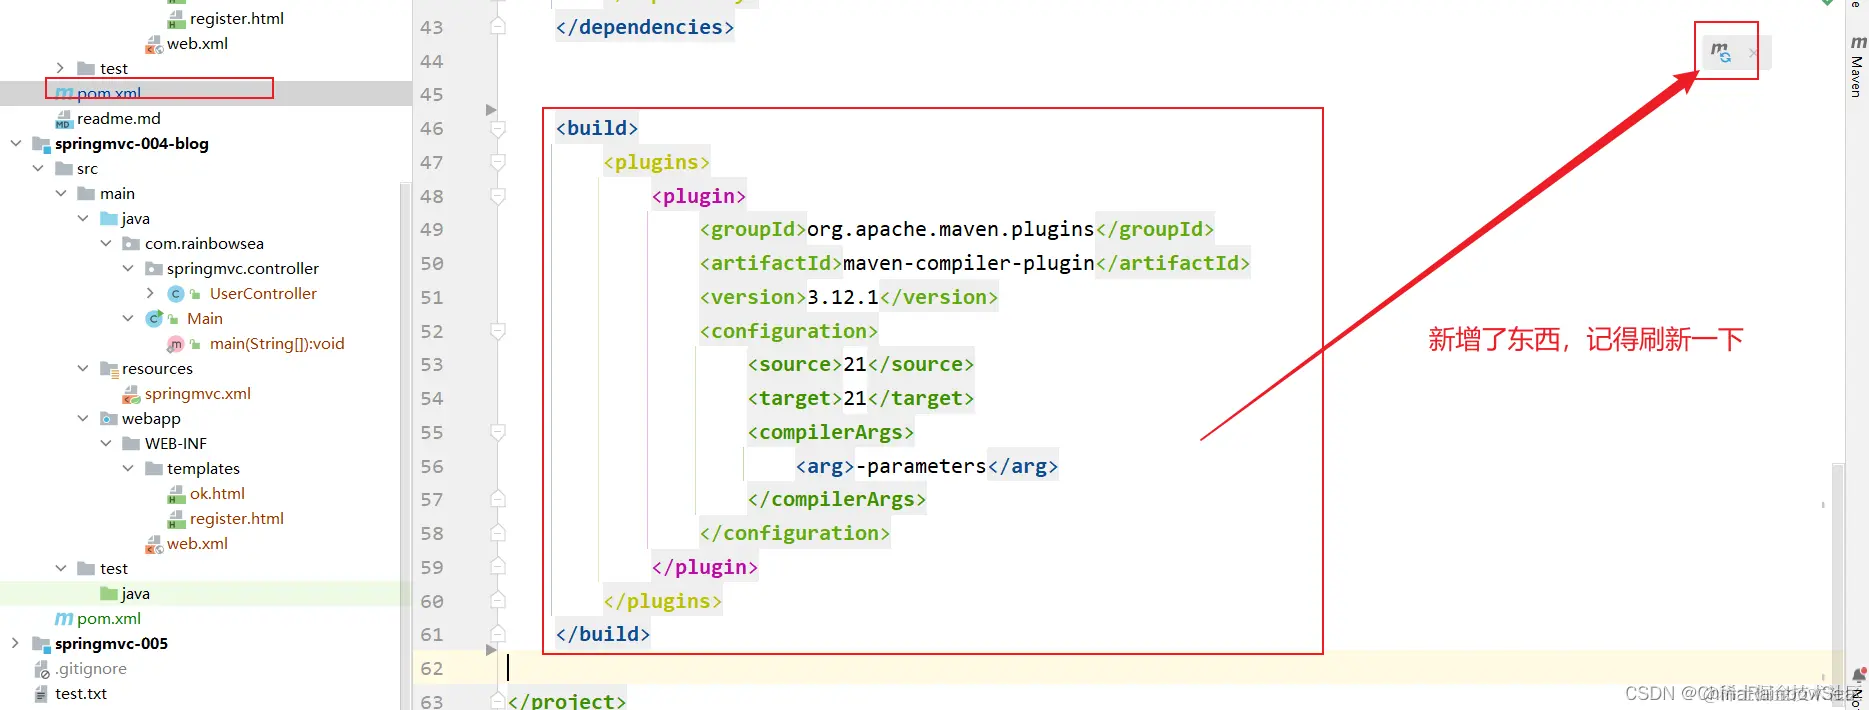Click the .gitignore file icon

(x=42, y=669)
